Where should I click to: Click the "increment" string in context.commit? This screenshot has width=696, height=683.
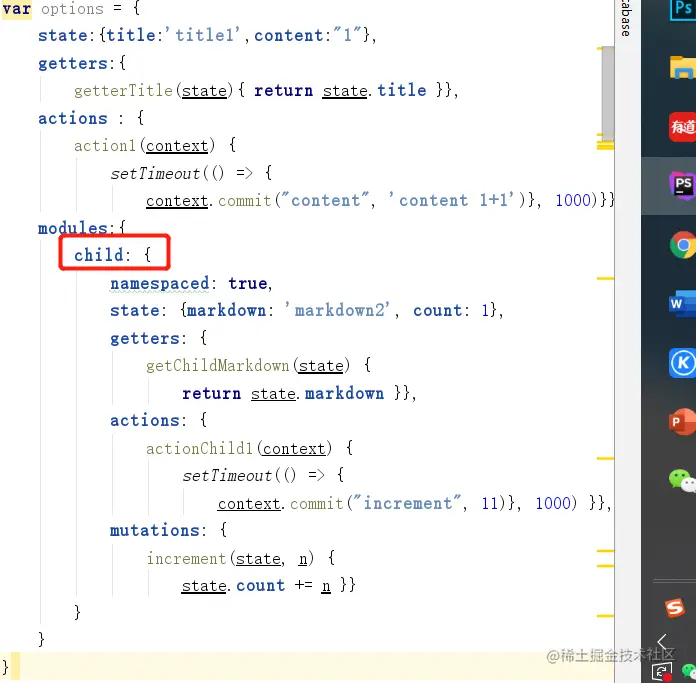click(408, 503)
